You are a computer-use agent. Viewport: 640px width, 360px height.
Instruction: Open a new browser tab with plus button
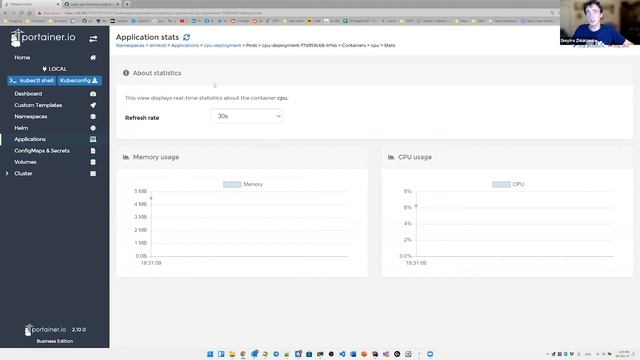[127, 4]
